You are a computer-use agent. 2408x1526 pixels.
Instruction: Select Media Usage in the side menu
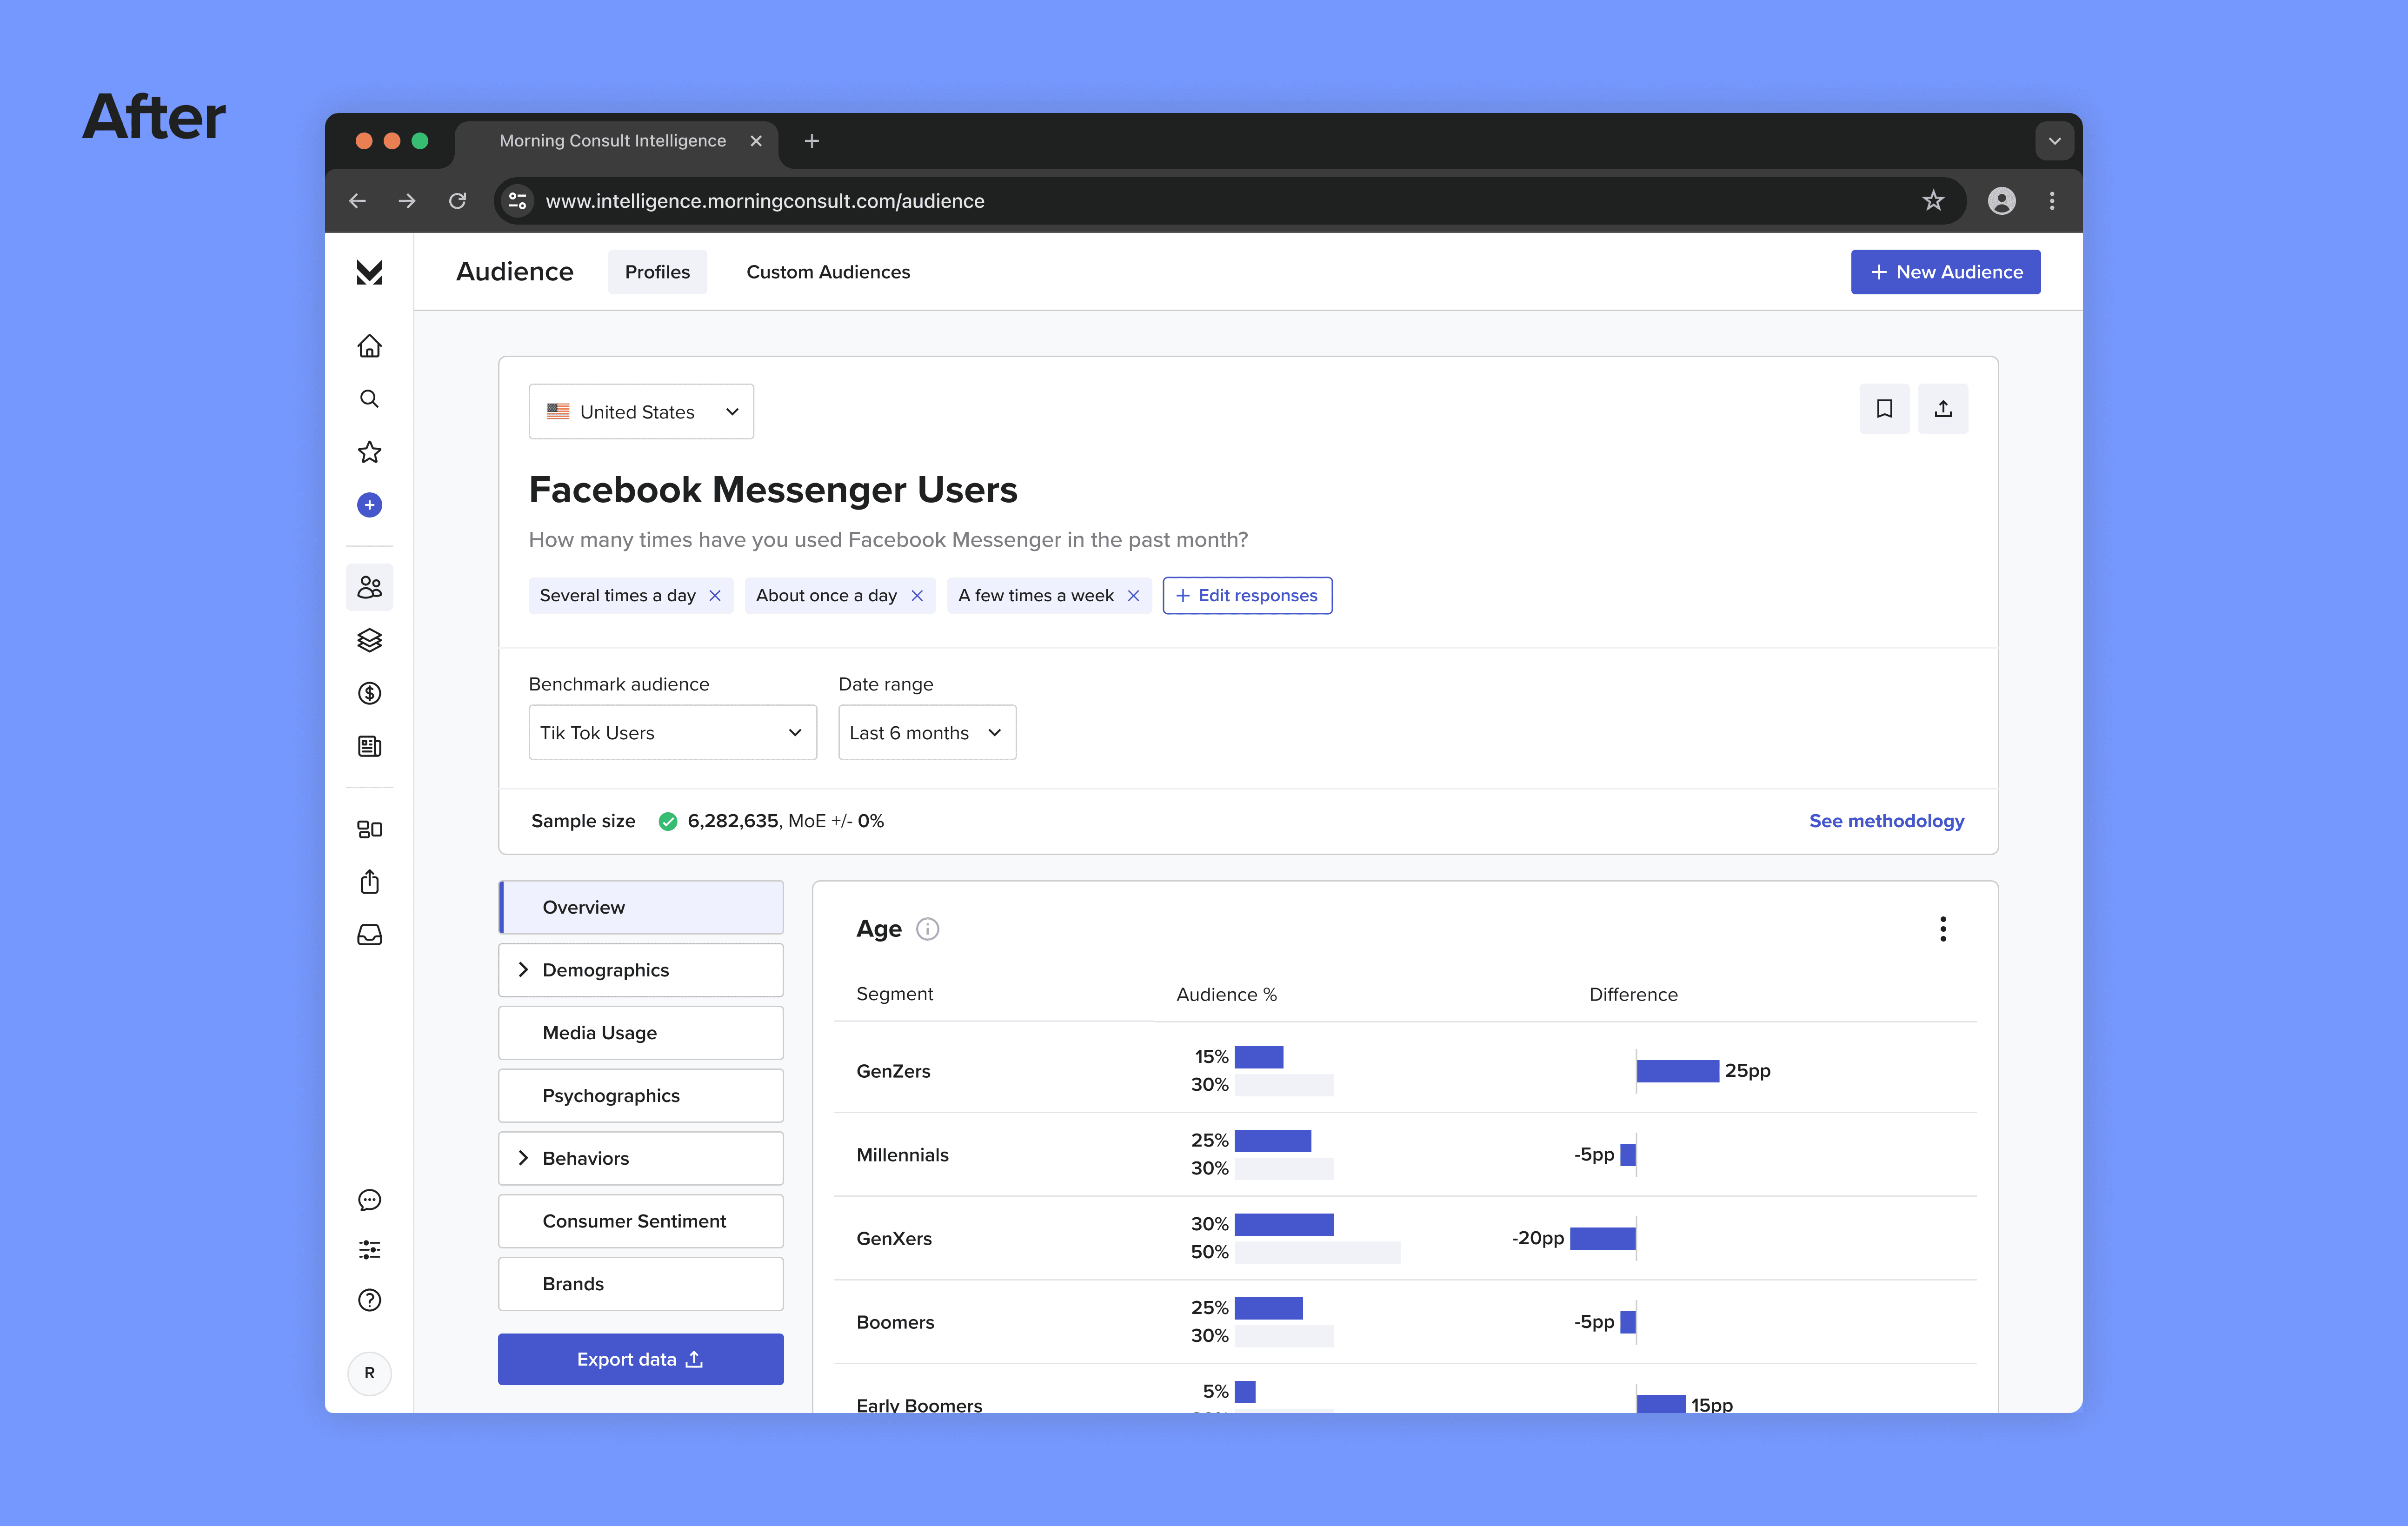(x=640, y=1033)
